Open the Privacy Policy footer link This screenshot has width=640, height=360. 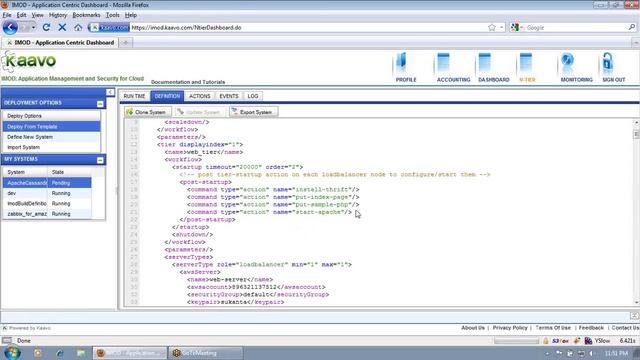tap(510, 328)
